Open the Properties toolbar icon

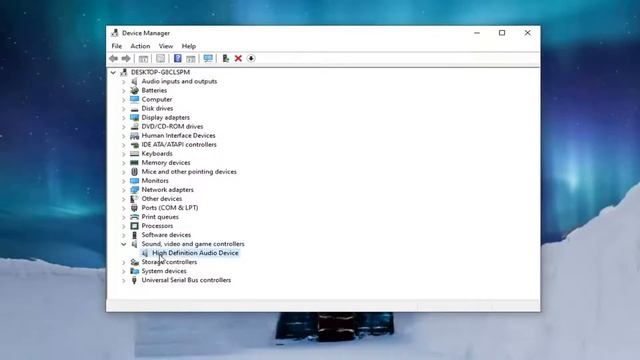click(x=160, y=58)
